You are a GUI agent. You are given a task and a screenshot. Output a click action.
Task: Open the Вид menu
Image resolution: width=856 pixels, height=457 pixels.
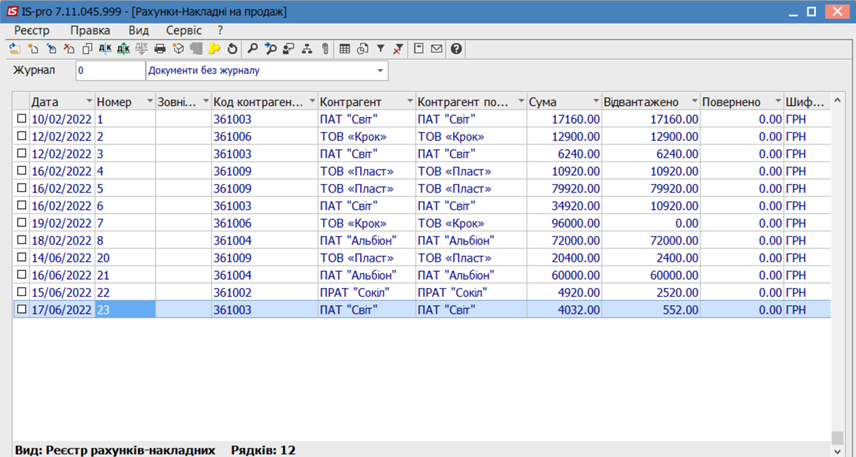pyautogui.click(x=139, y=31)
